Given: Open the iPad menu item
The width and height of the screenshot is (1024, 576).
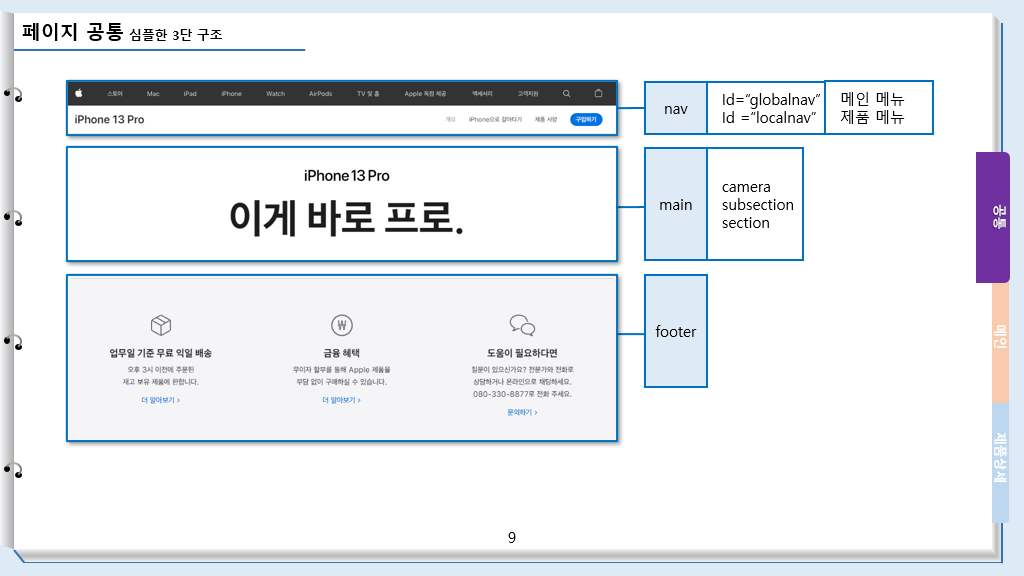Looking at the screenshot, I should point(190,94).
